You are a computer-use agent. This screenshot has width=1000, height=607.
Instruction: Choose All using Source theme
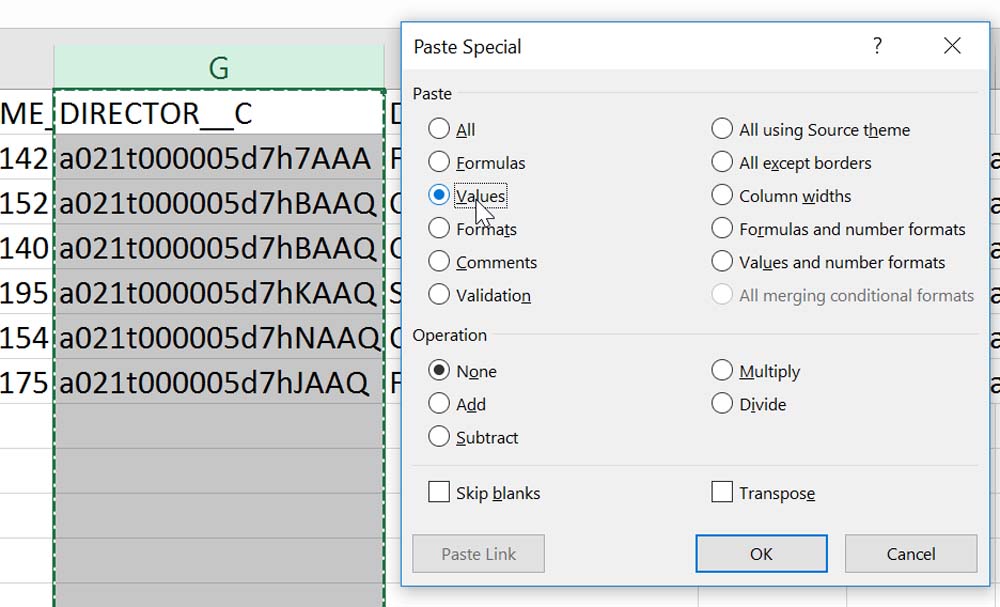722,129
